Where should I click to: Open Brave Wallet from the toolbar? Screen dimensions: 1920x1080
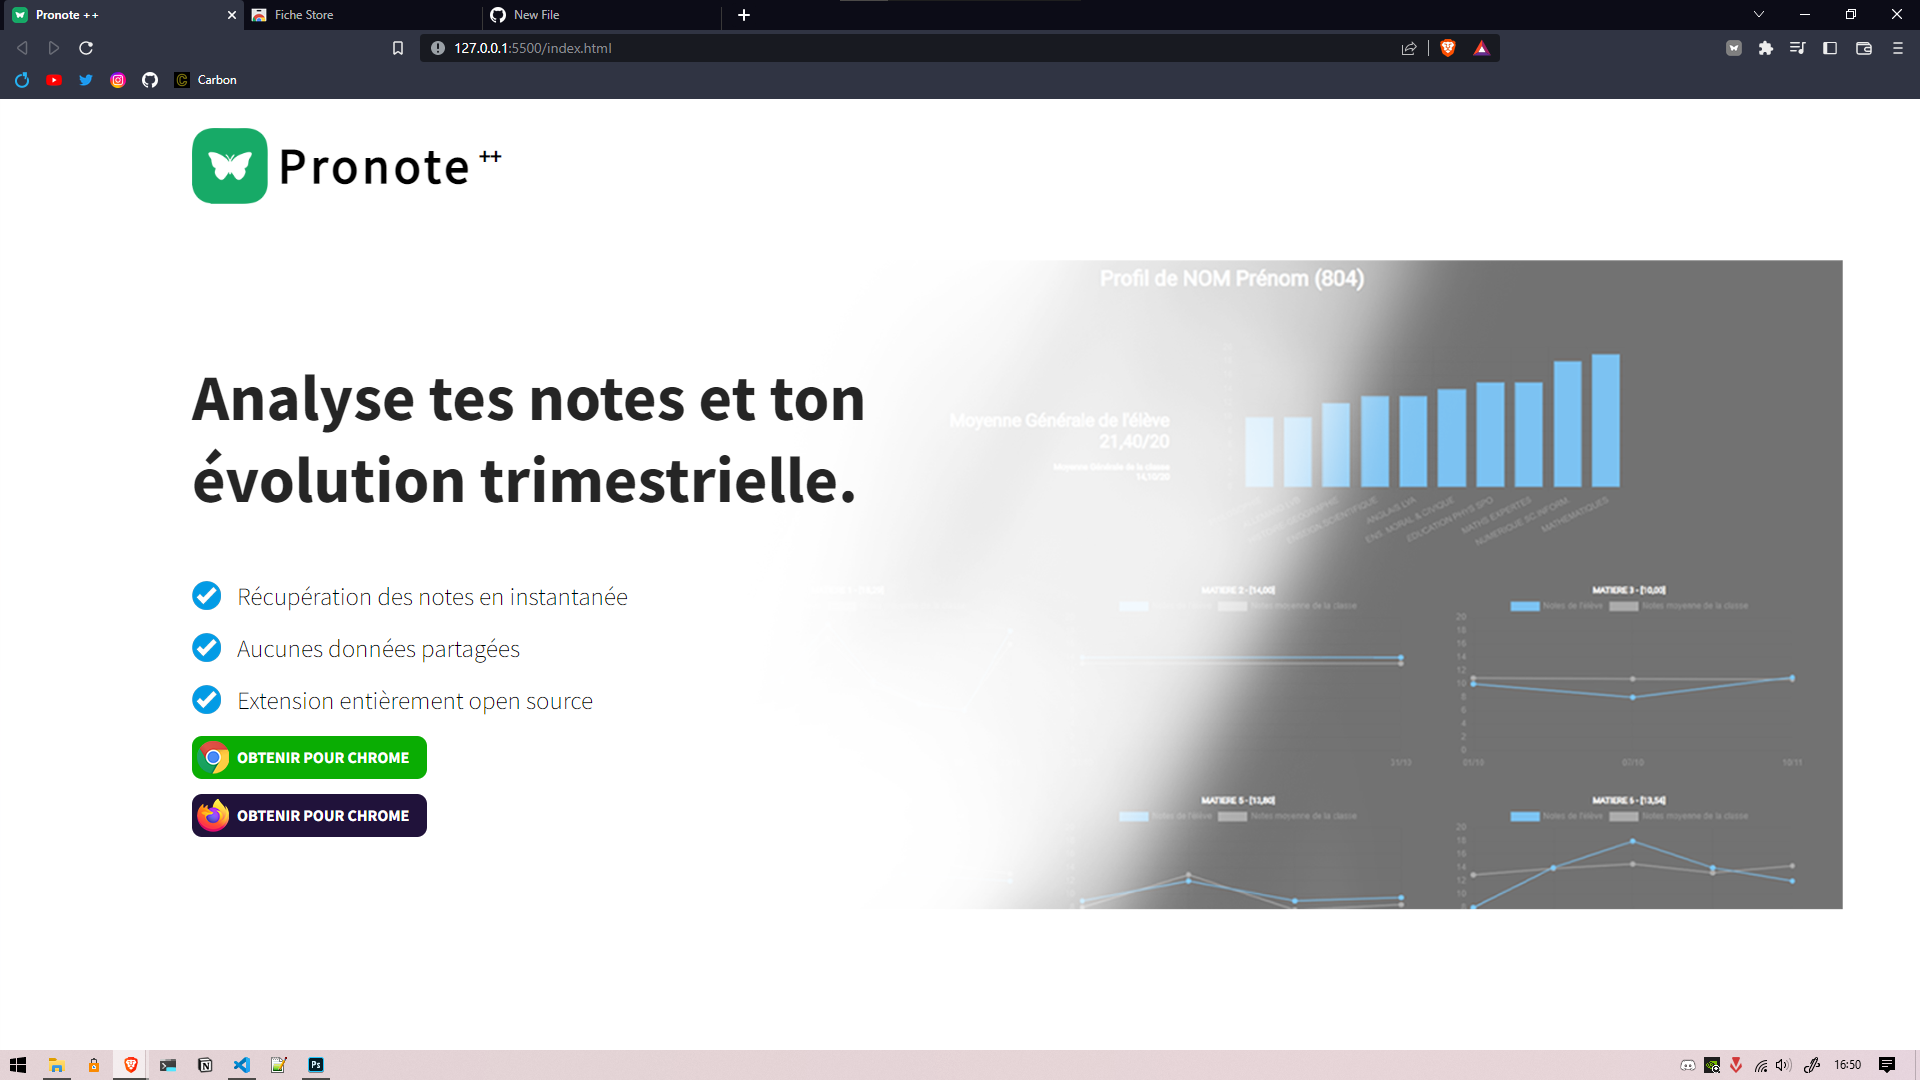(x=1862, y=47)
